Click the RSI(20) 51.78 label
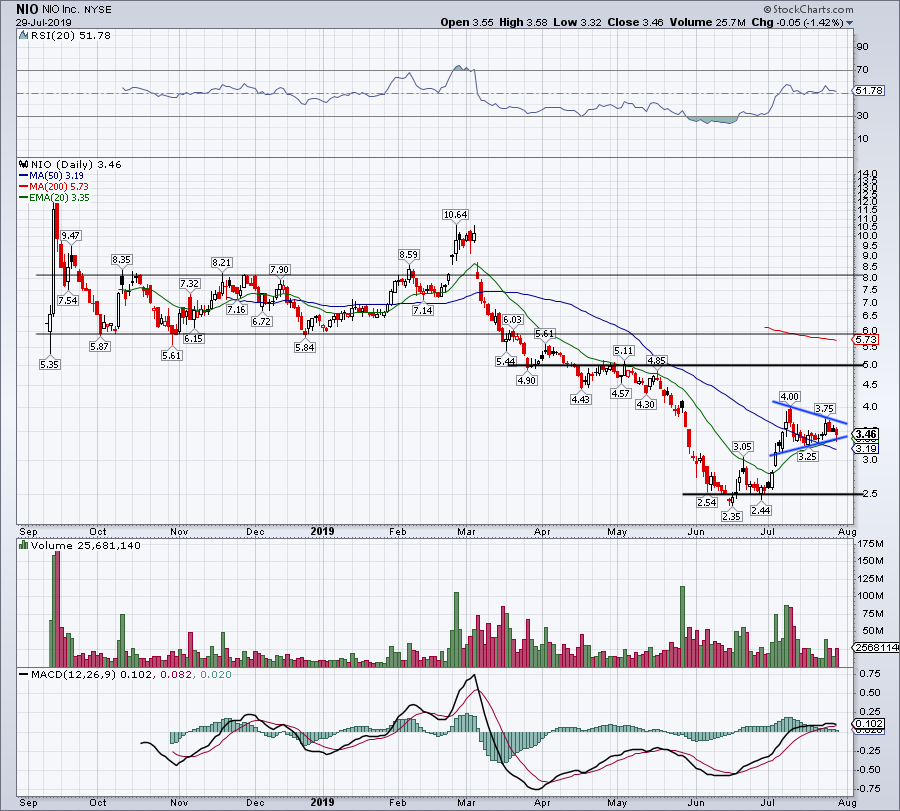 (x=70, y=36)
